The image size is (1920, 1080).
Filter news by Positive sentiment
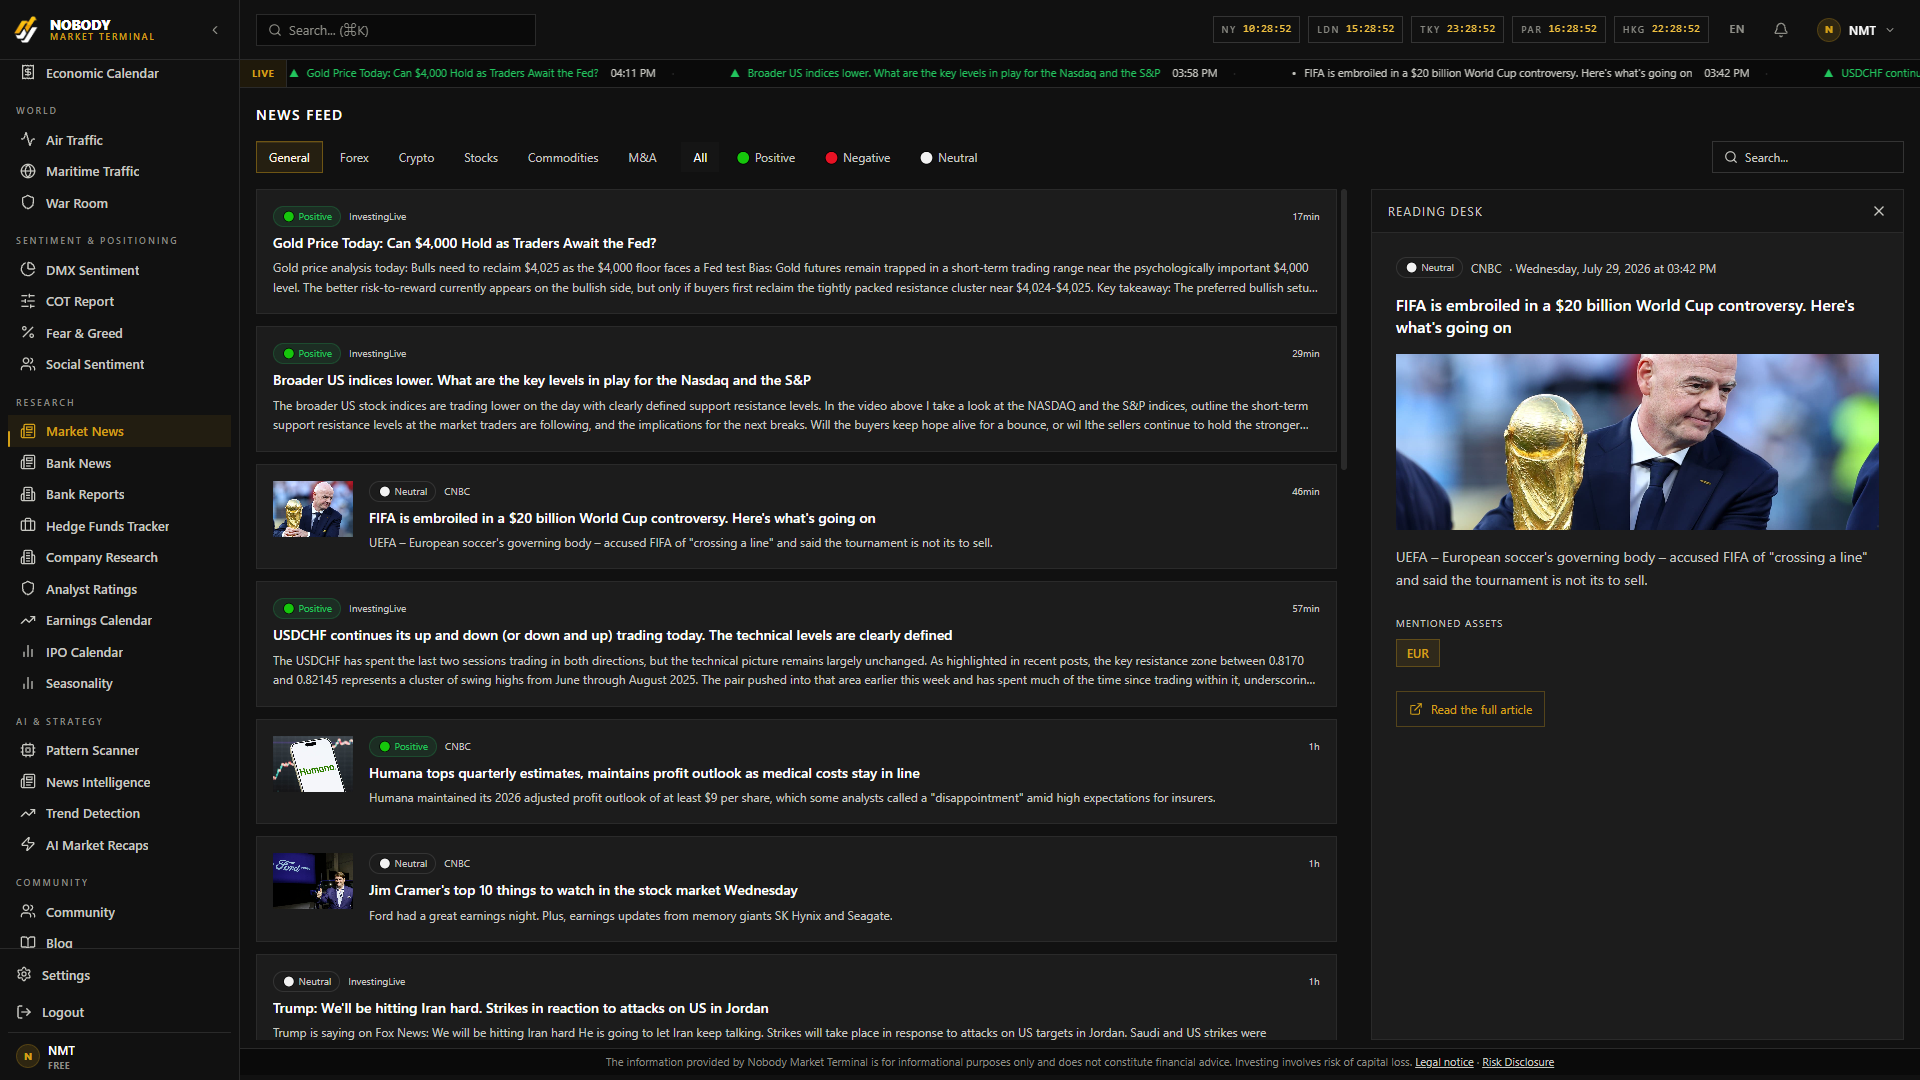[x=766, y=158]
